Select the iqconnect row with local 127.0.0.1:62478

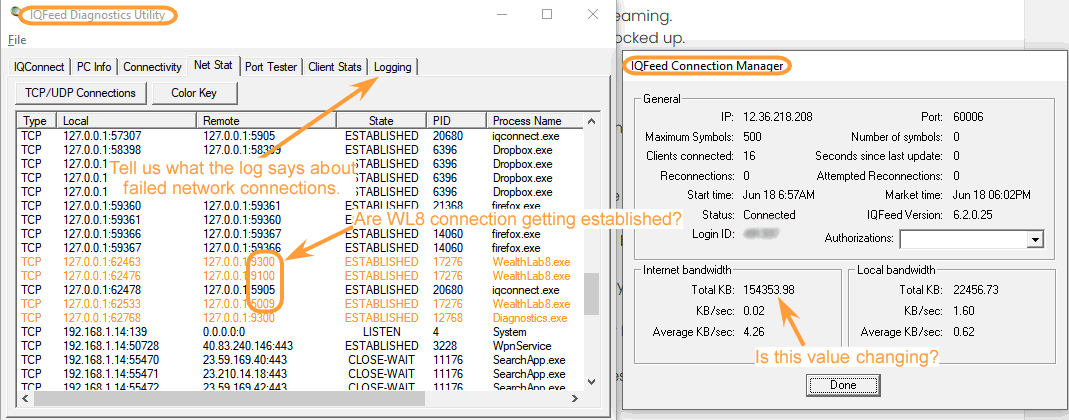[300, 290]
